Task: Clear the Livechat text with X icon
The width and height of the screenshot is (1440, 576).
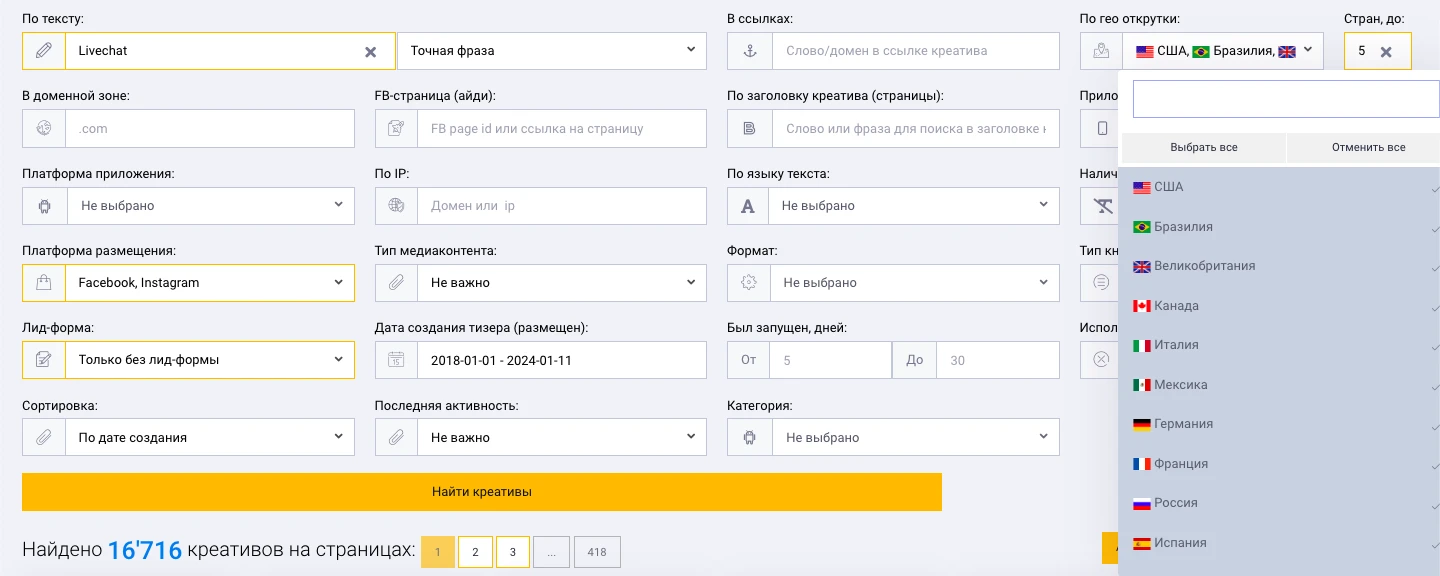Action: point(370,52)
